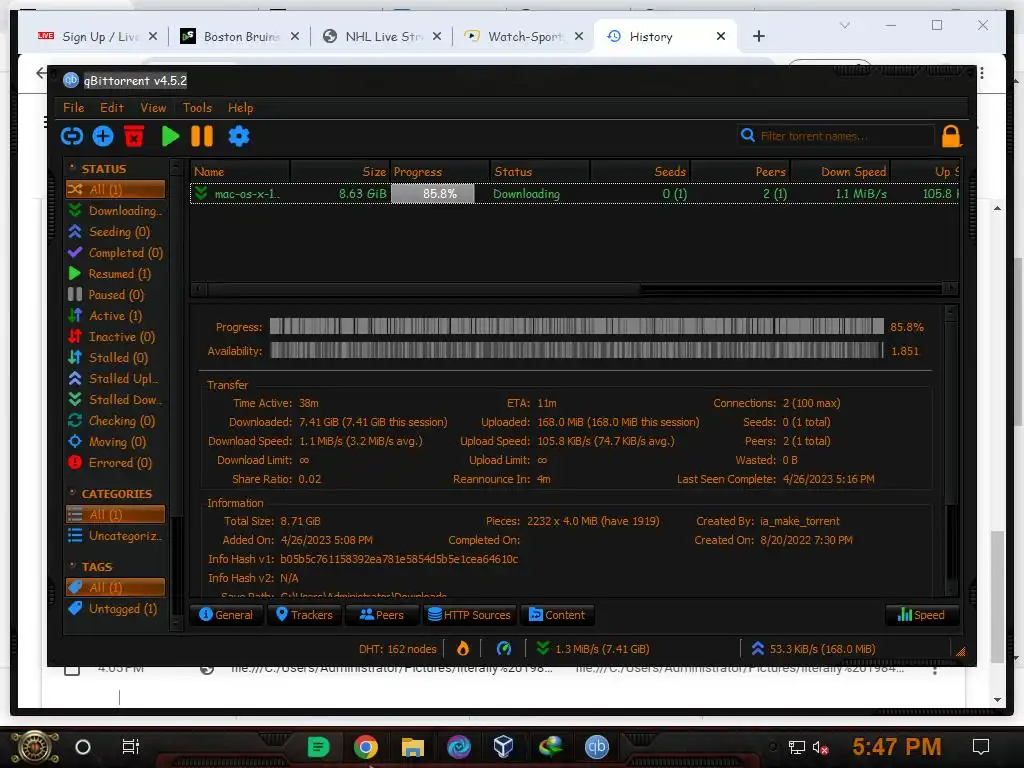1024x768 pixels.
Task: Switch to the Peers tab
Action: pos(381,615)
